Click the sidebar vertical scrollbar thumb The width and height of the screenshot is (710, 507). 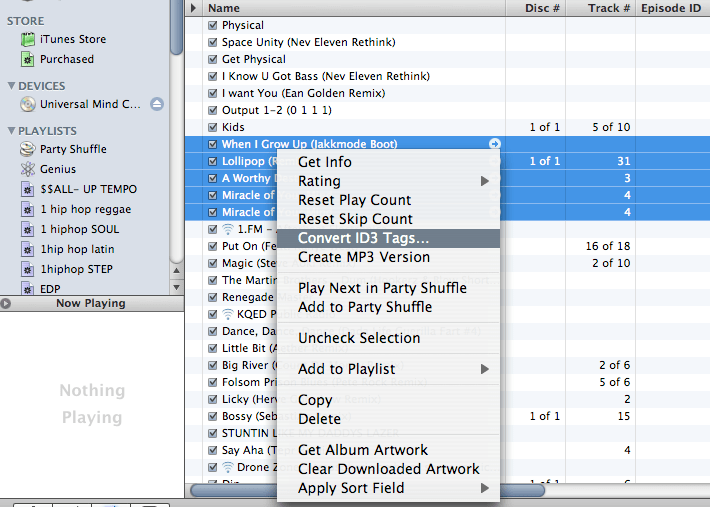pyautogui.click(x=177, y=27)
